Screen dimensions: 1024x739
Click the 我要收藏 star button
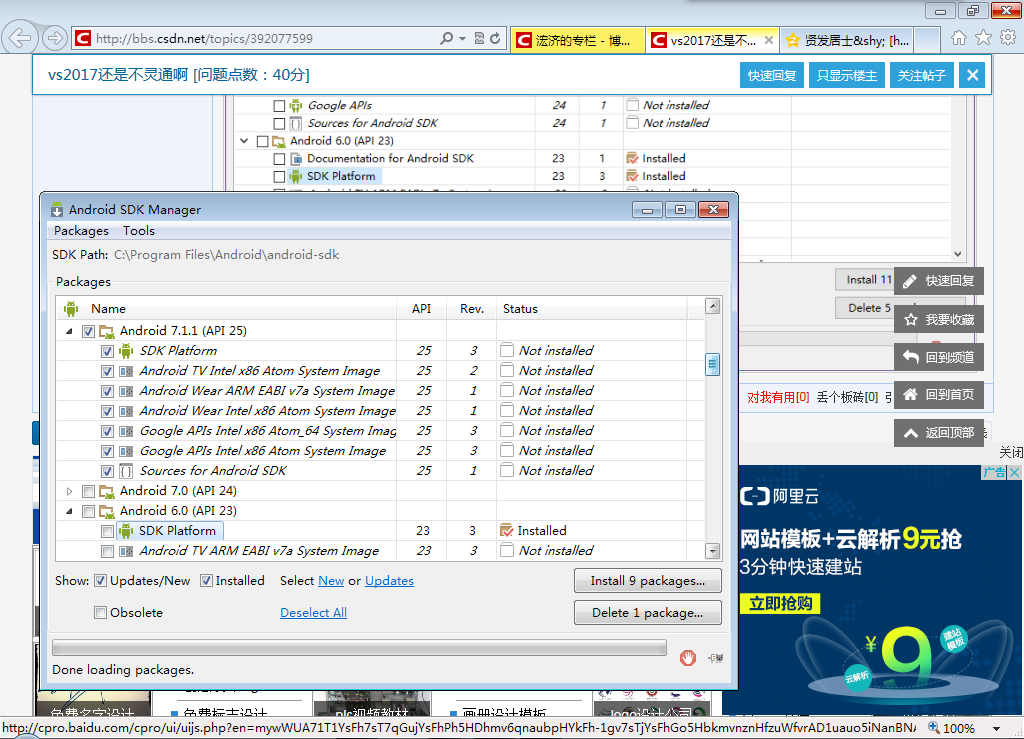[938, 319]
